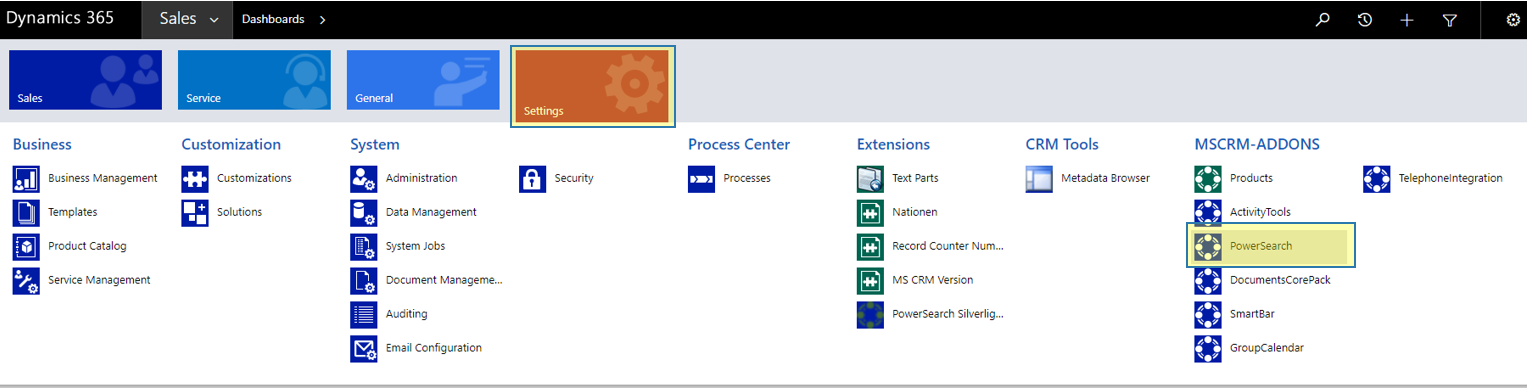The image size is (1527, 388).
Task: Open the DocumentsCorePack link
Action: coord(1280,280)
